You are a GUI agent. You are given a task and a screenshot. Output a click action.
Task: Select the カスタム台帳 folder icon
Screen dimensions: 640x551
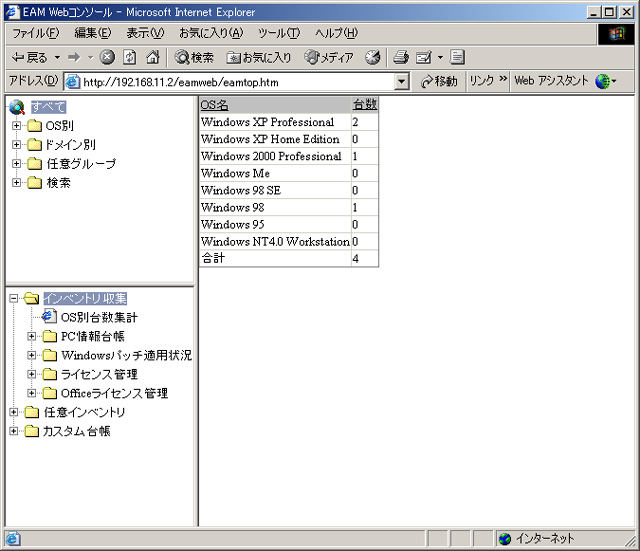pos(32,431)
